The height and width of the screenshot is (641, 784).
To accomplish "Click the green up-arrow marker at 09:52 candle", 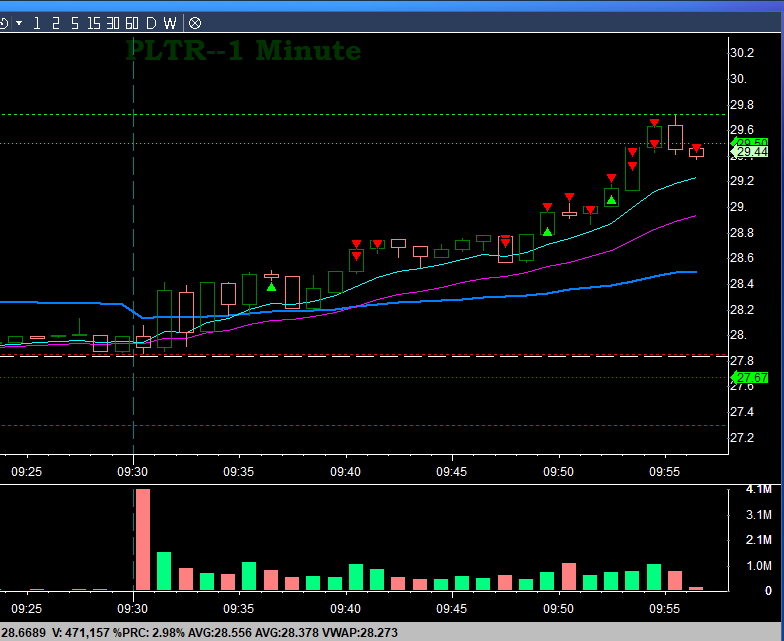I will (611, 200).
